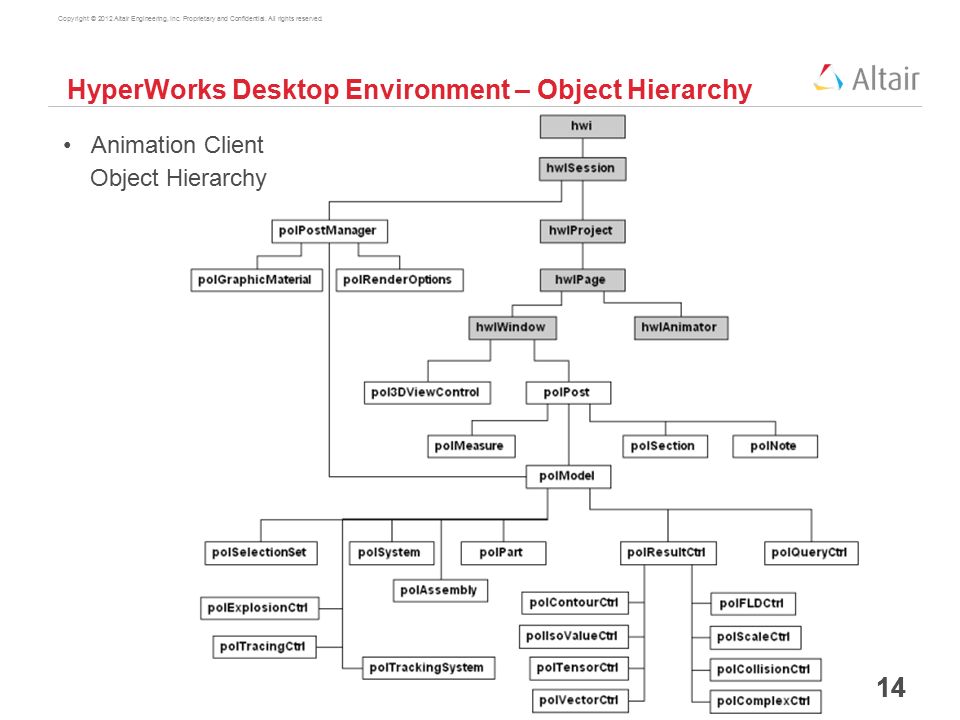960x720 pixels.
Task: Select the poIIsoValueCtrl node
Action: coord(574,637)
